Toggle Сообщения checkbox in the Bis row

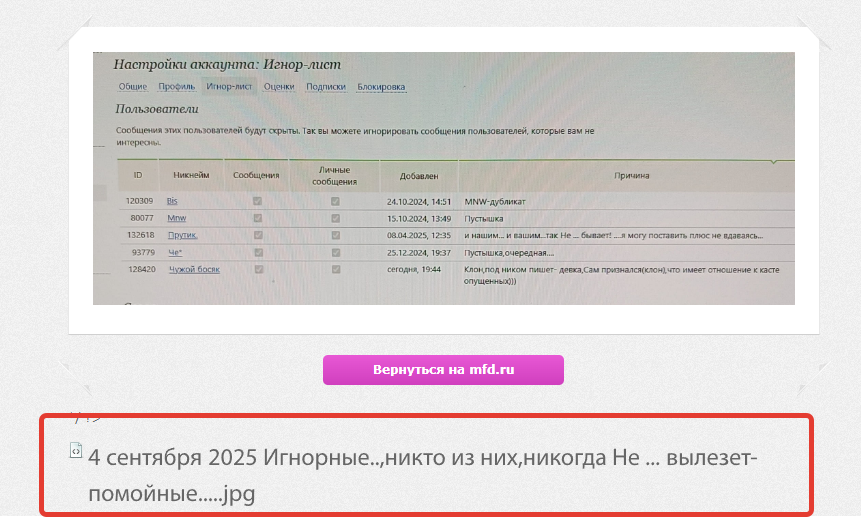tap(258, 201)
